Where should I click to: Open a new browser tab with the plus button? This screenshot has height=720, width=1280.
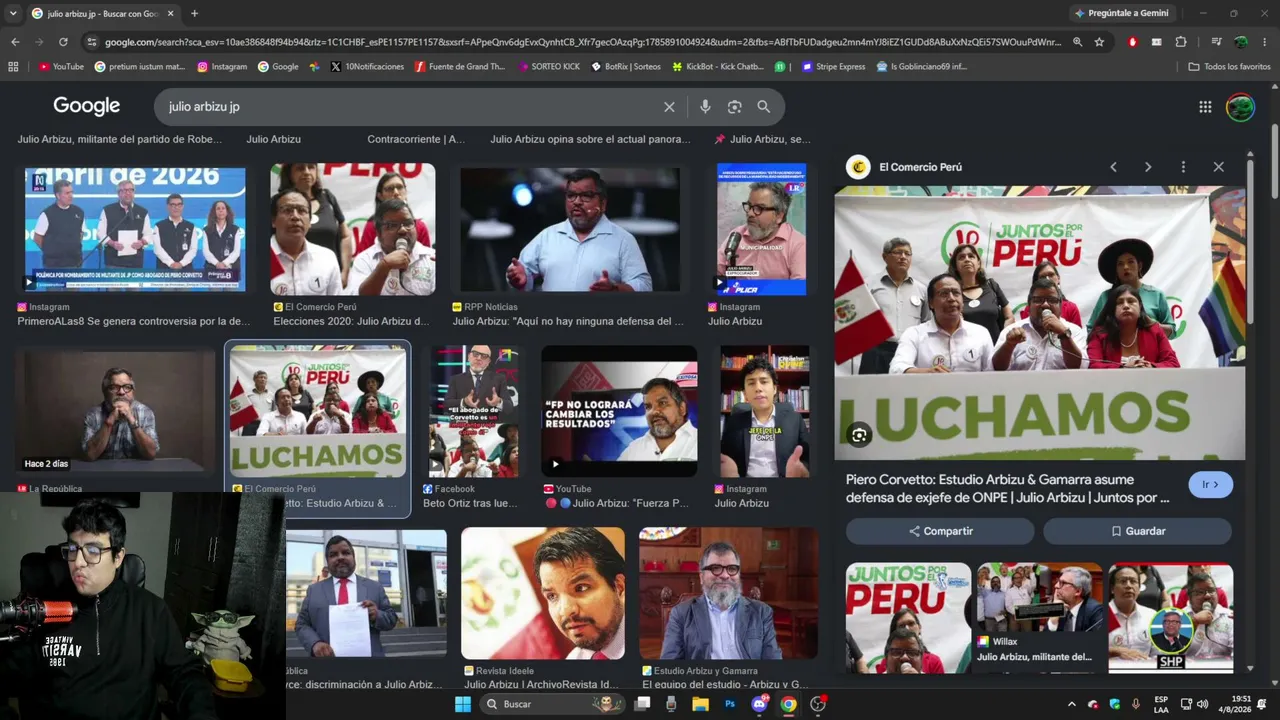[x=194, y=13]
